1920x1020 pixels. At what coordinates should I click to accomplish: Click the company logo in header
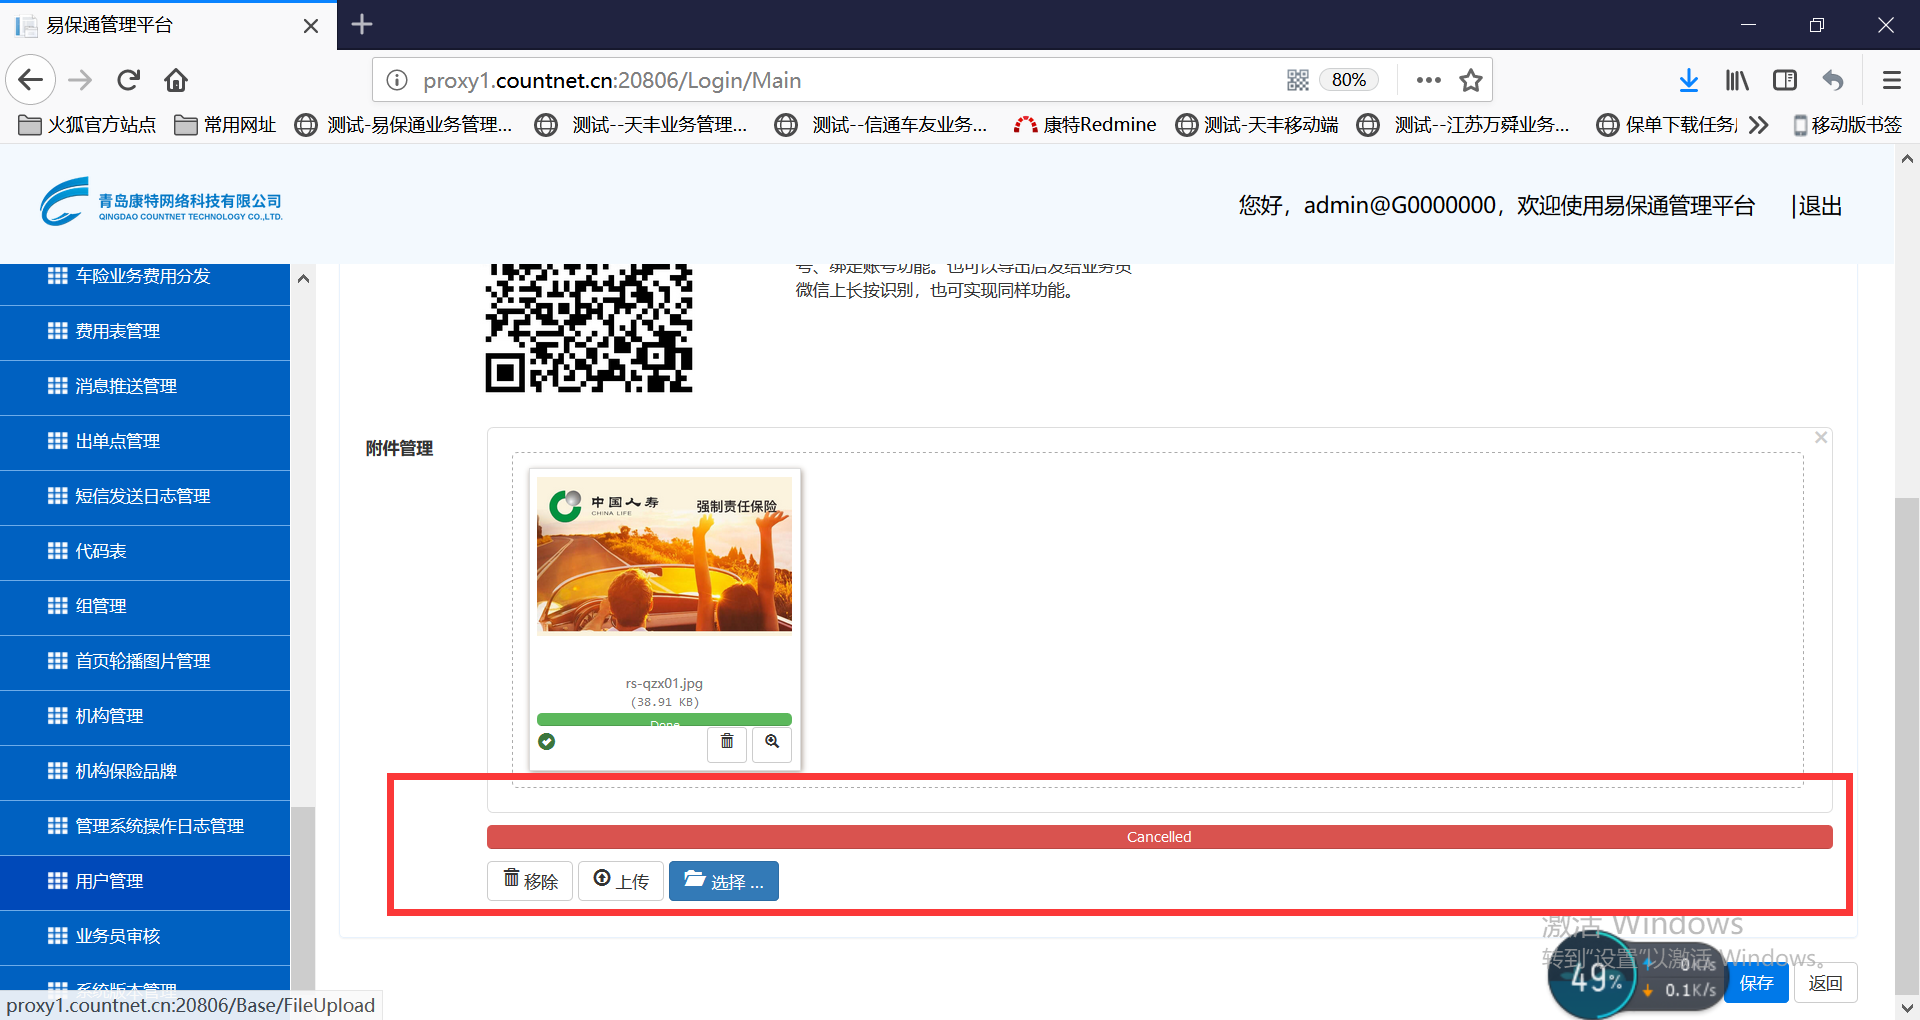pyautogui.click(x=161, y=202)
